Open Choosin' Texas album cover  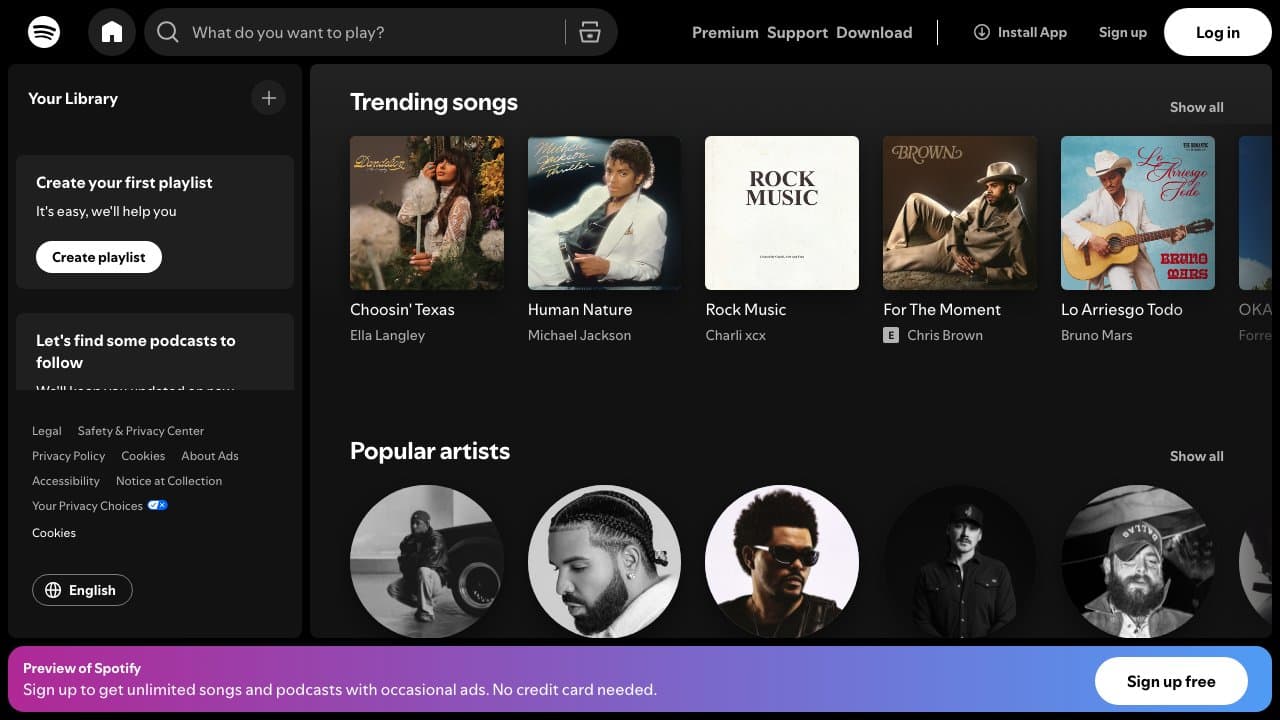pyautogui.click(x=427, y=213)
